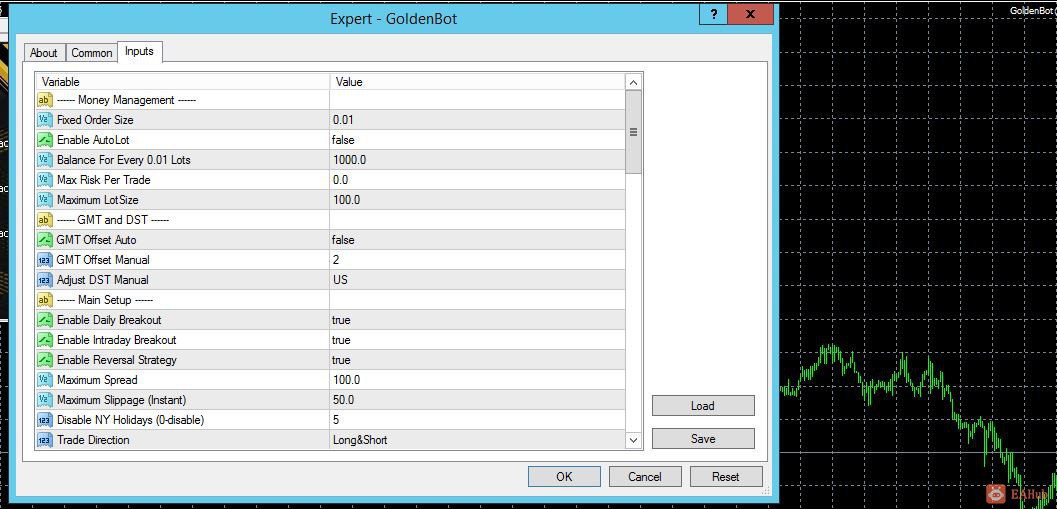Image resolution: width=1057 pixels, height=509 pixels.
Task: Select the Fixed Order Size variable name
Action: pyautogui.click(x=95, y=120)
